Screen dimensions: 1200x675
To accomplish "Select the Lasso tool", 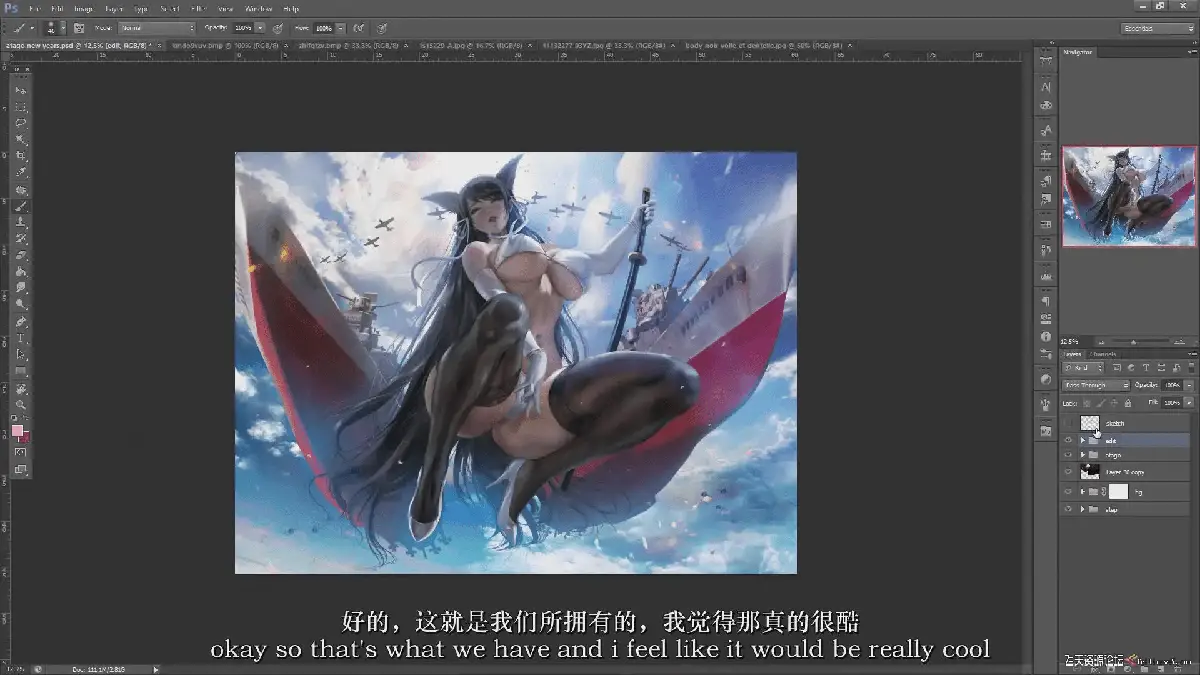I will (x=21, y=123).
